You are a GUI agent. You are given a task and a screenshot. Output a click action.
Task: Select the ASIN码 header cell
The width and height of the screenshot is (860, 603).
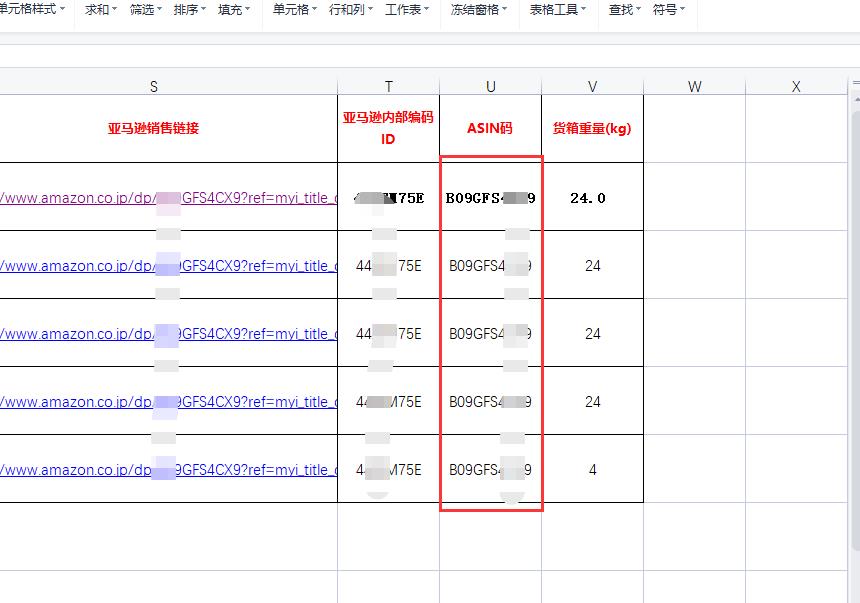(490, 129)
